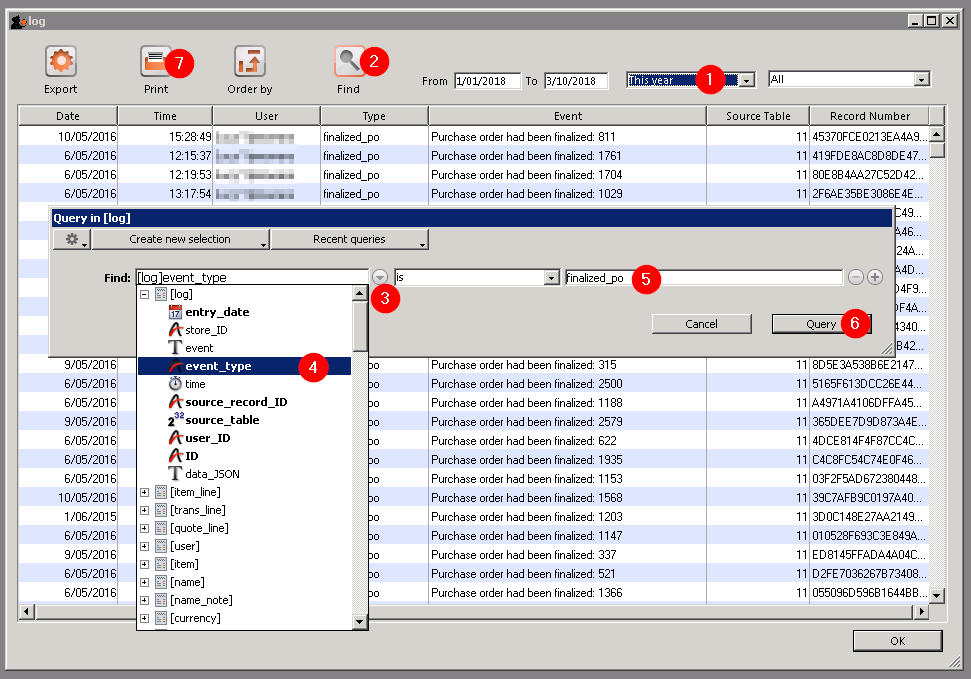Open the query settings gear menu

tap(71, 240)
